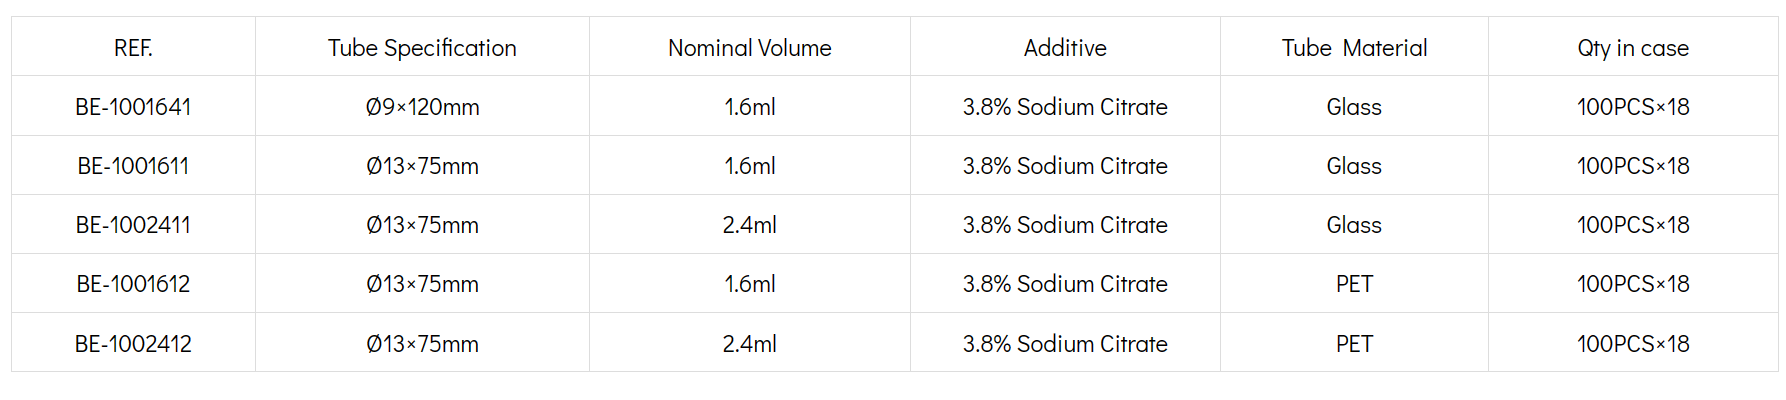Image resolution: width=1786 pixels, height=400 pixels.
Task: Click the Ø9×120mm specification cell
Action: click(x=422, y=107)
